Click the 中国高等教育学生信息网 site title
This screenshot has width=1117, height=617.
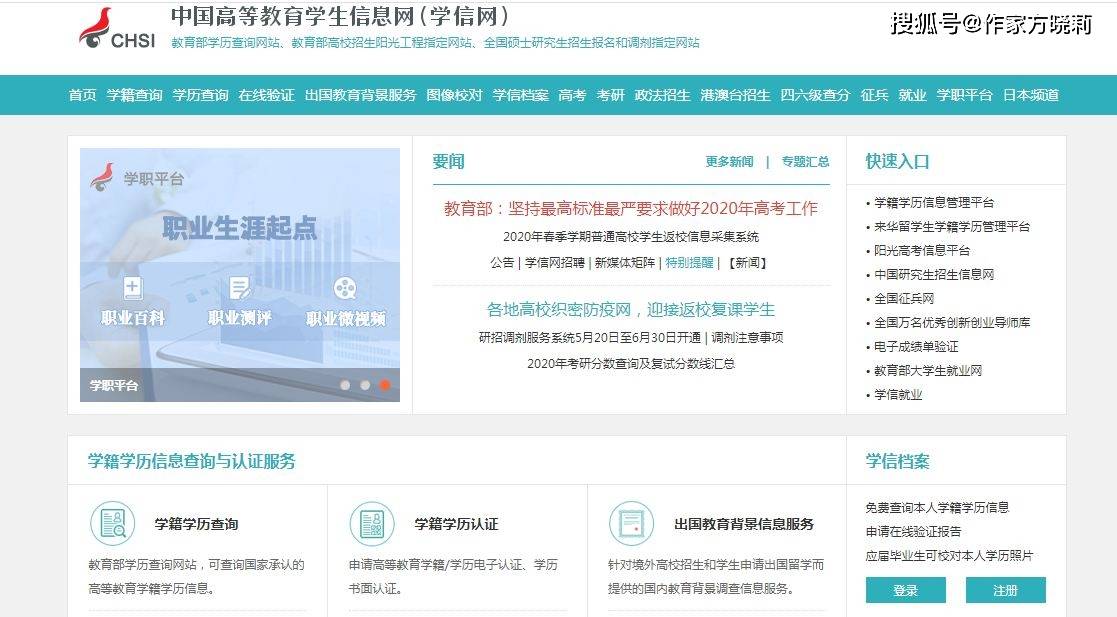click(341, 16)
